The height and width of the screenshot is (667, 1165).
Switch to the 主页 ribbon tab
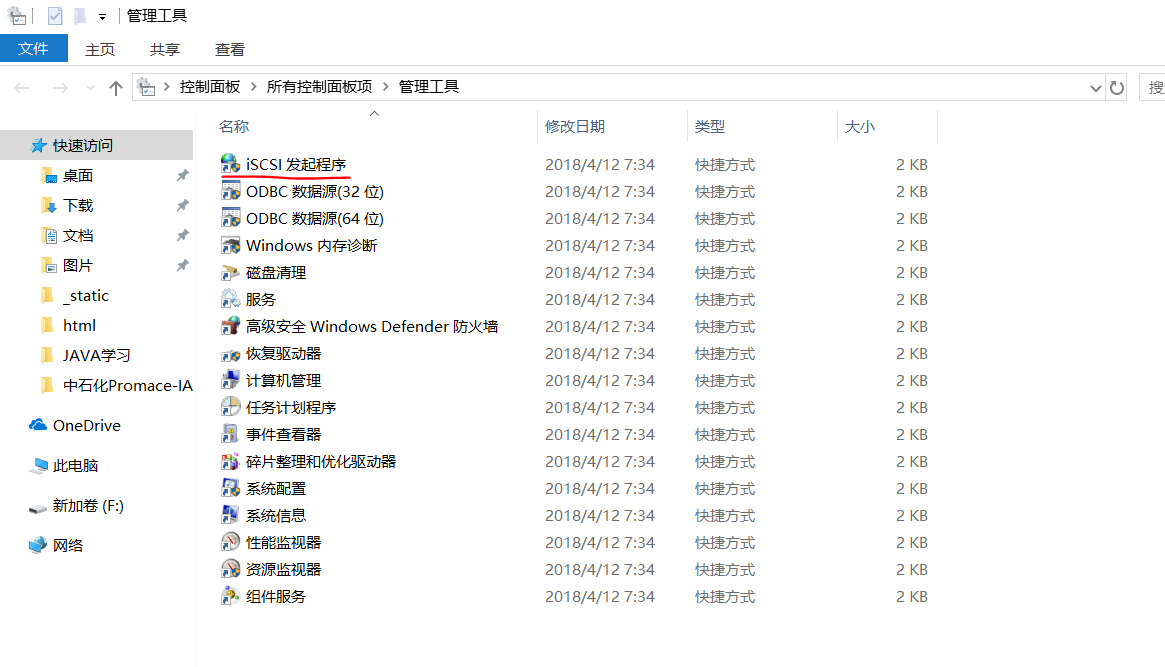point(100,49)
